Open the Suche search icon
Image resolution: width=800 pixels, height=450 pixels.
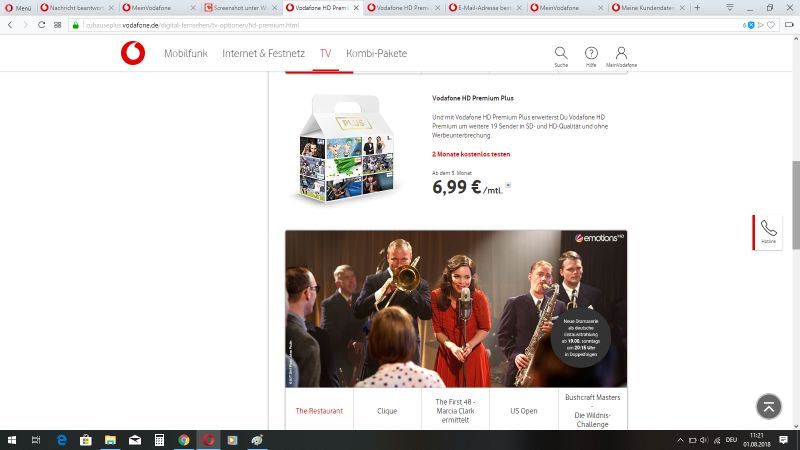tap(561, 56)
